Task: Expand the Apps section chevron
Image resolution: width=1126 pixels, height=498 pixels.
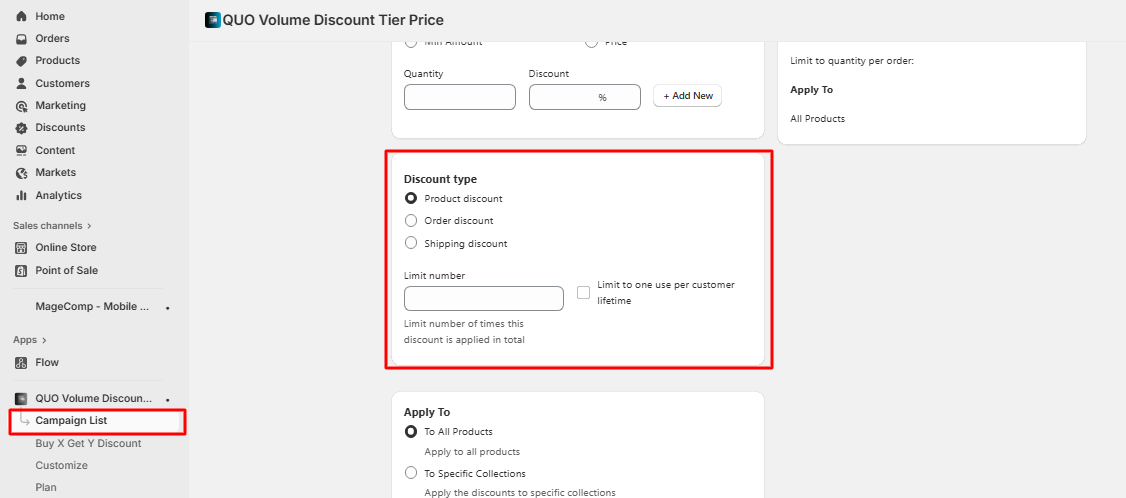Action: tap(45, 340)
